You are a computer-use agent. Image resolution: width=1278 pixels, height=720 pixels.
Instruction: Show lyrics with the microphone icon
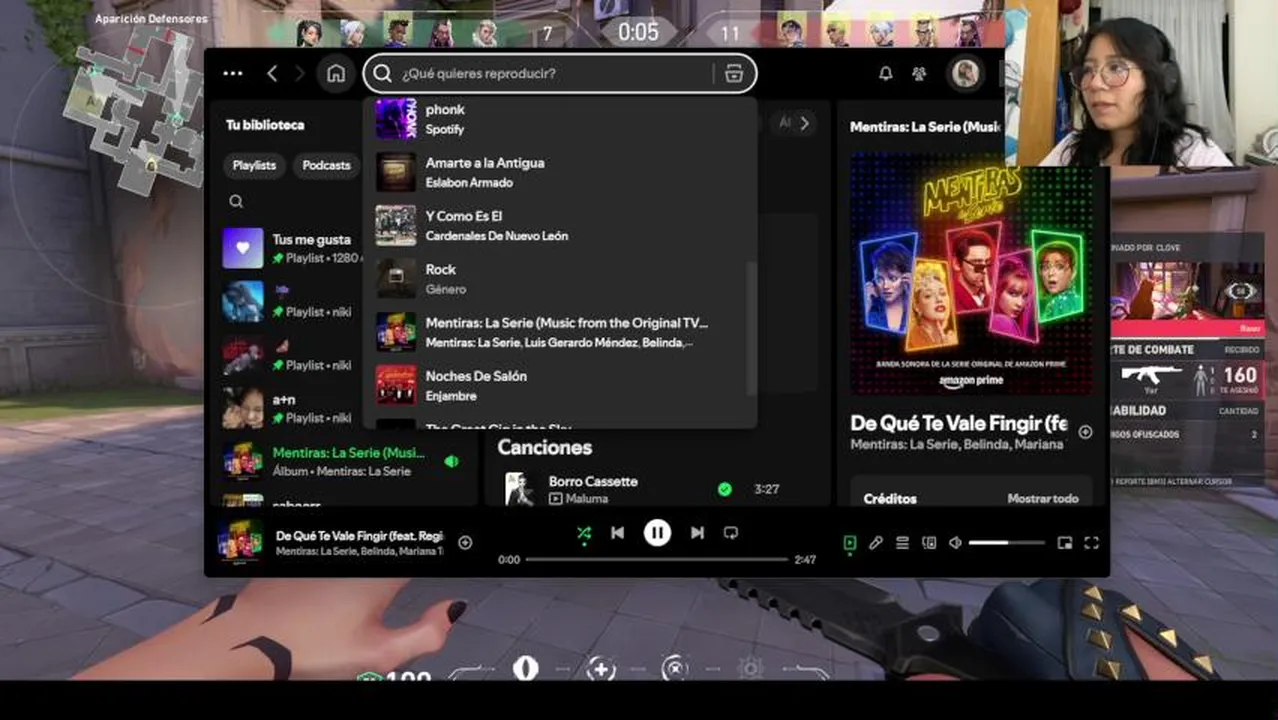pyautogui.click(x=876, y=543)
